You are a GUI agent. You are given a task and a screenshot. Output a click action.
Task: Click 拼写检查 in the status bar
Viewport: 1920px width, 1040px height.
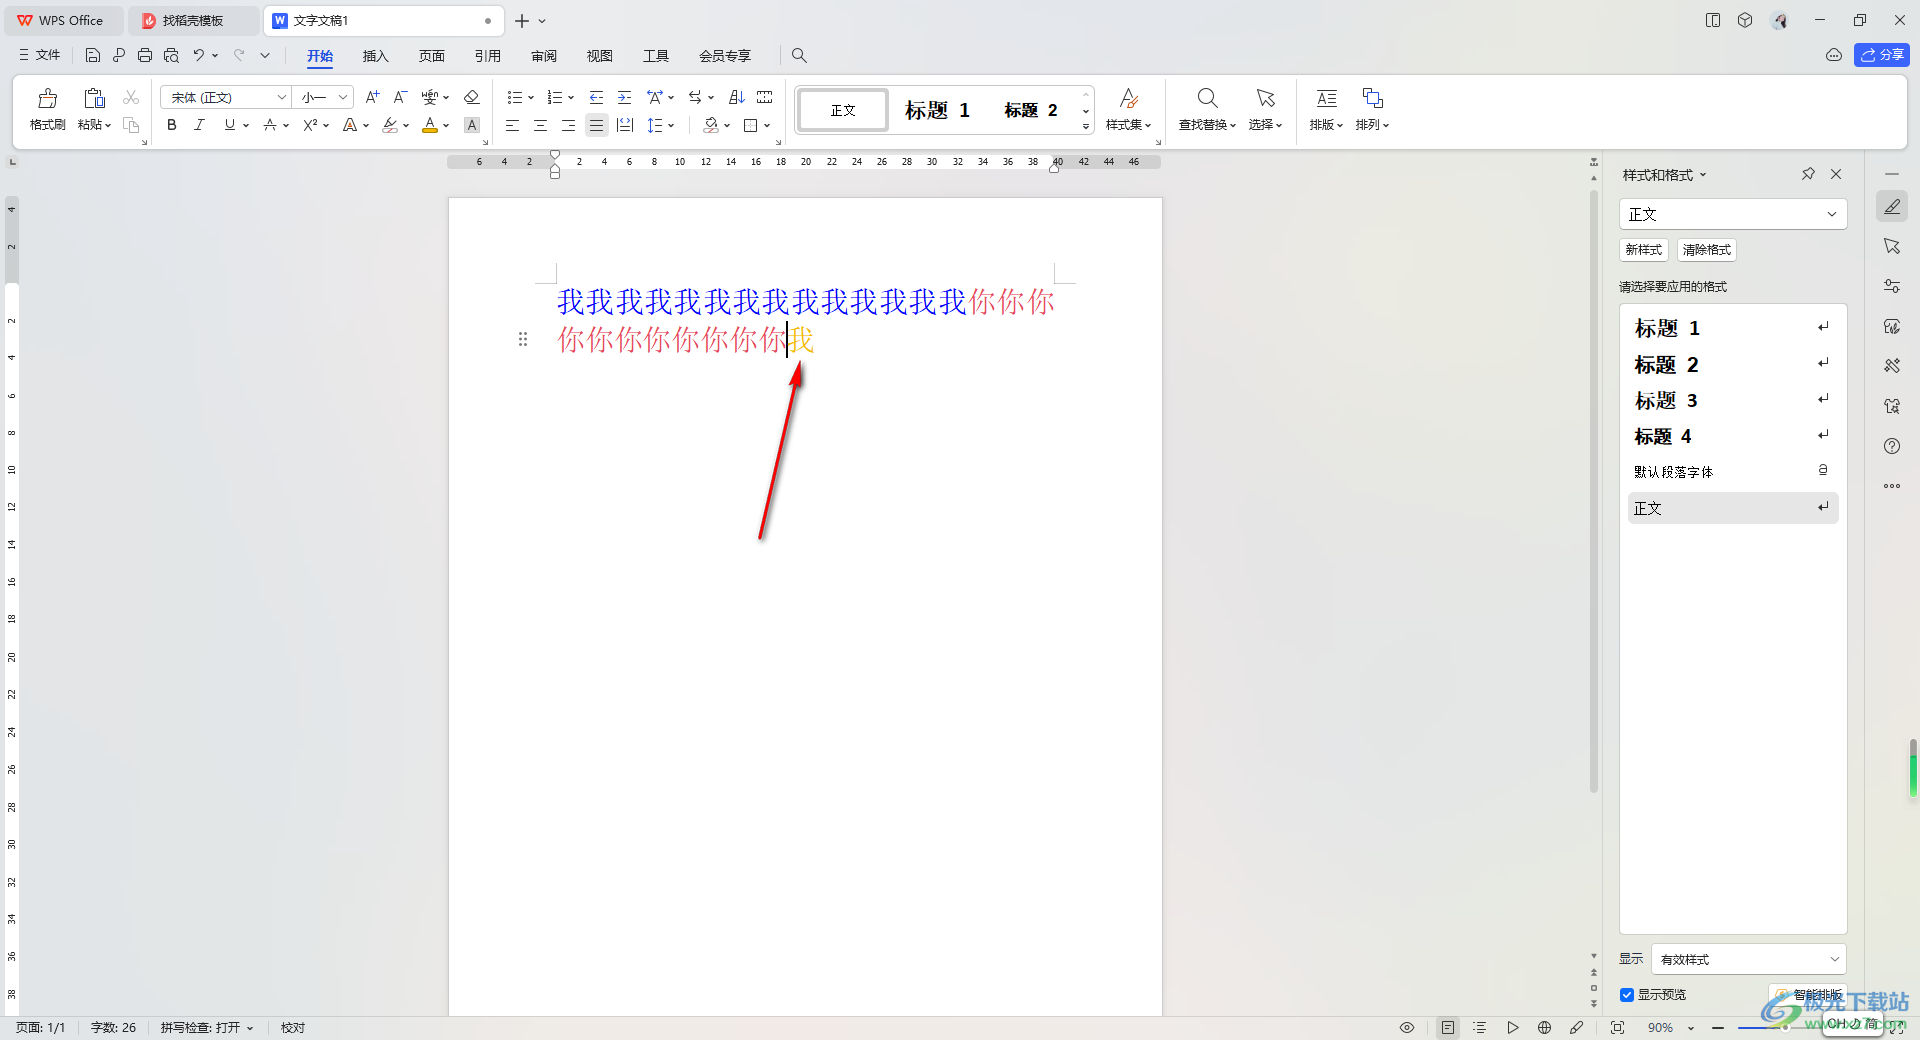pos(207,1027)
